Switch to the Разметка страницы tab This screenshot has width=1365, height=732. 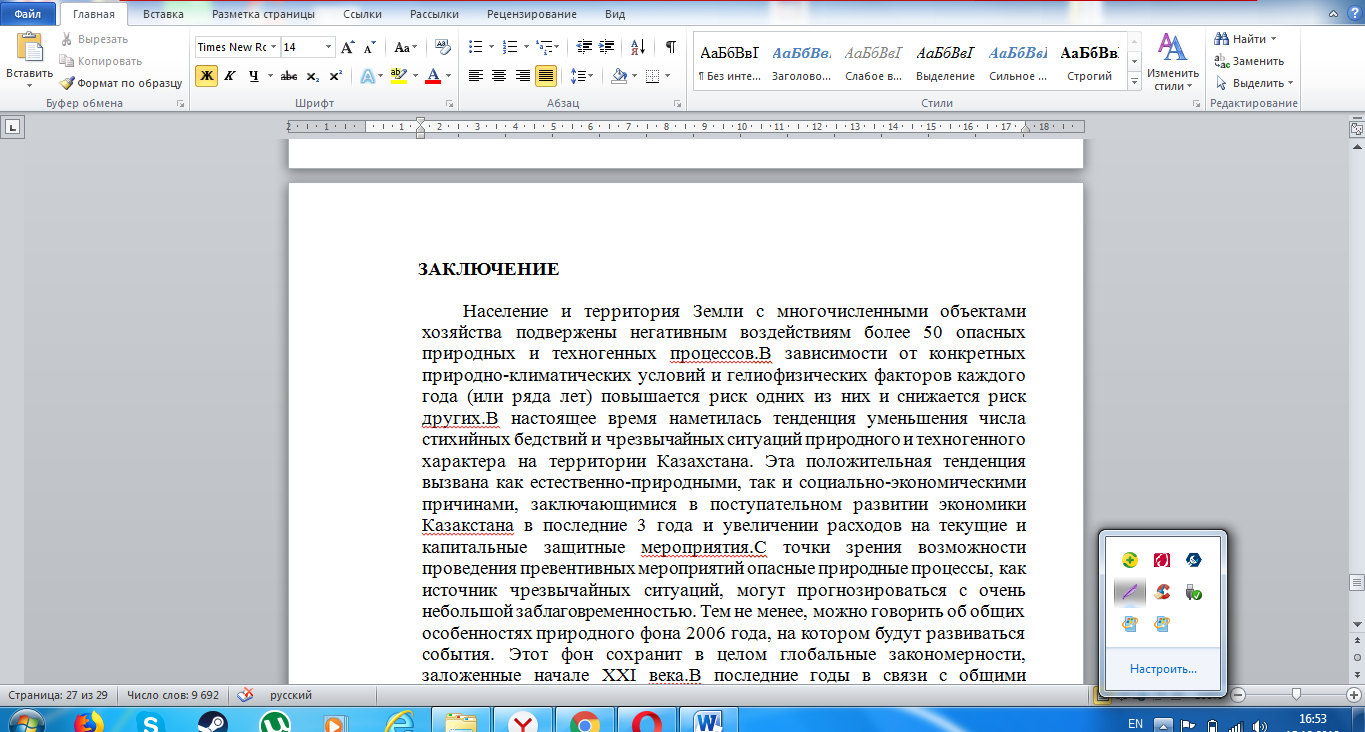tap(263, 15)
